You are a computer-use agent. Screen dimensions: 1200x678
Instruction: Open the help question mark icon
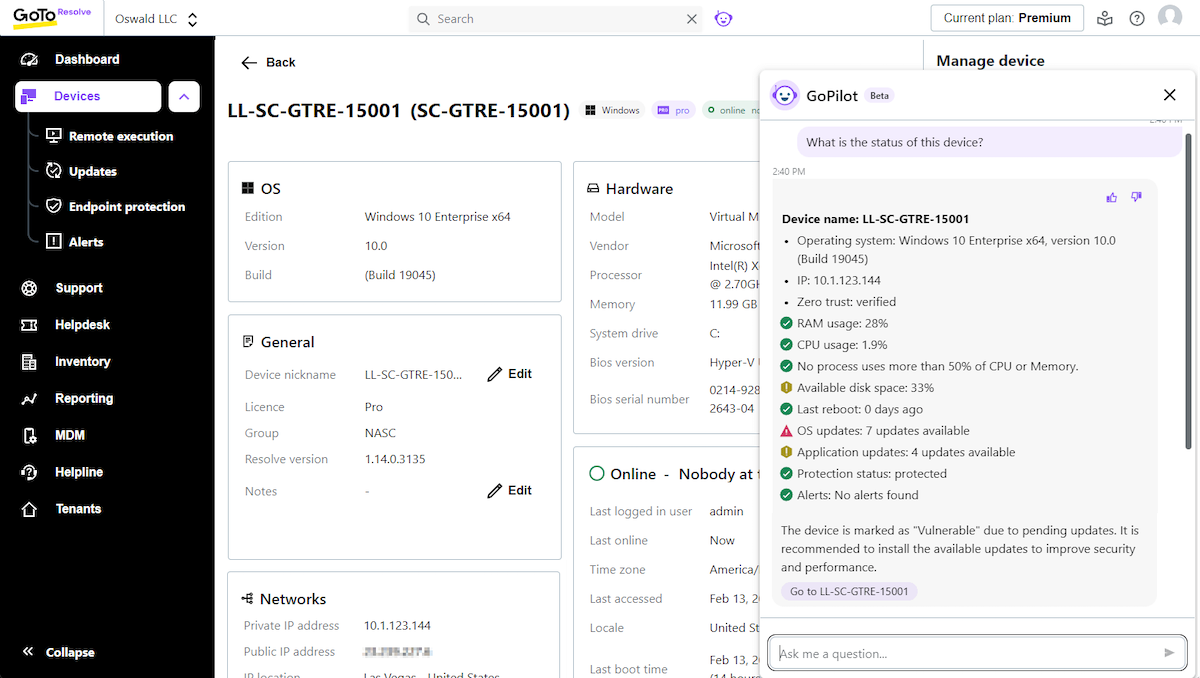(1137, 19)
